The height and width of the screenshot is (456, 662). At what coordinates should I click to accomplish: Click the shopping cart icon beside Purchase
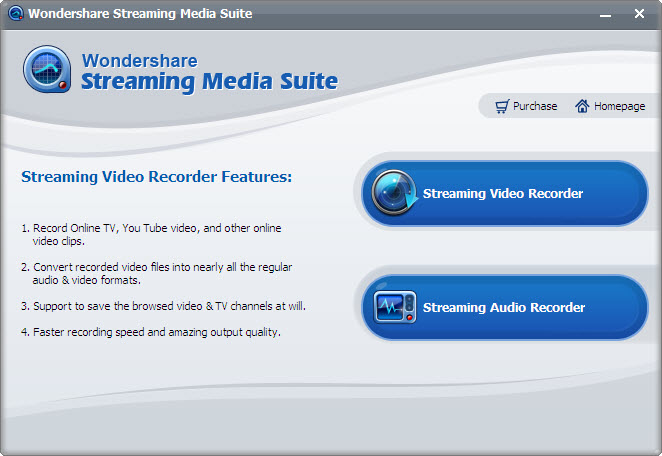502,106
